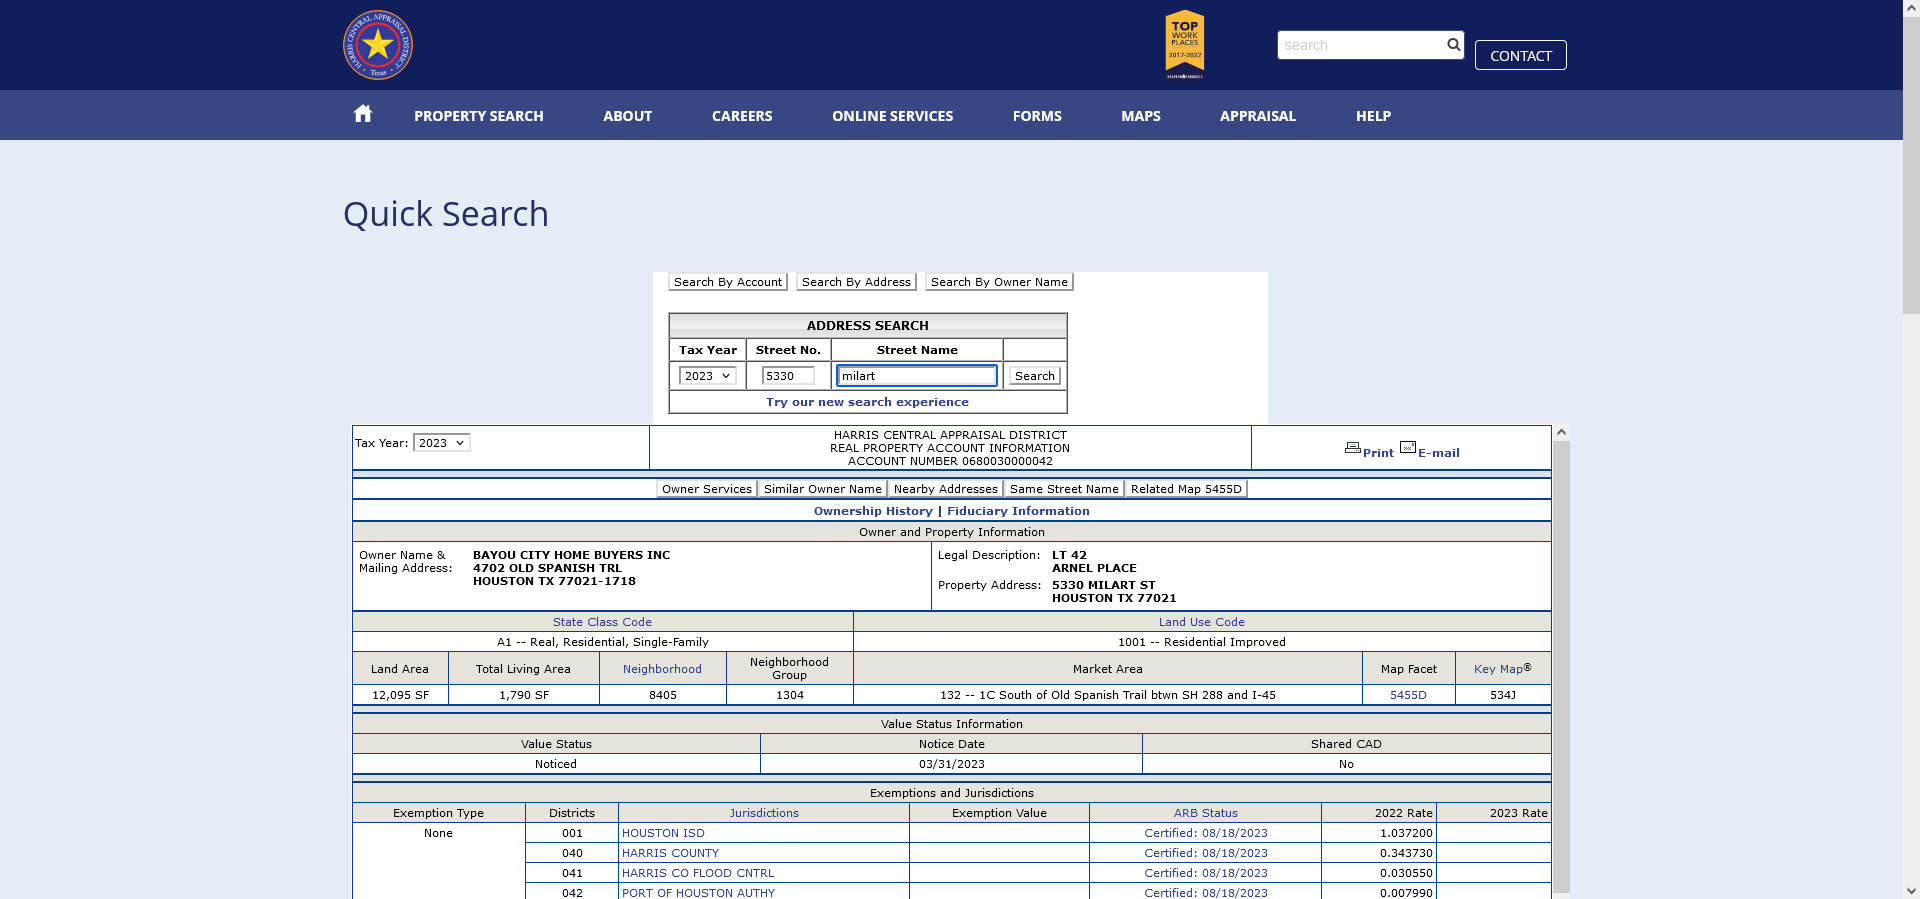Screen dimensions: 1920x899
Task: Click the magnifier search icon
Action: click(1453, 44)
